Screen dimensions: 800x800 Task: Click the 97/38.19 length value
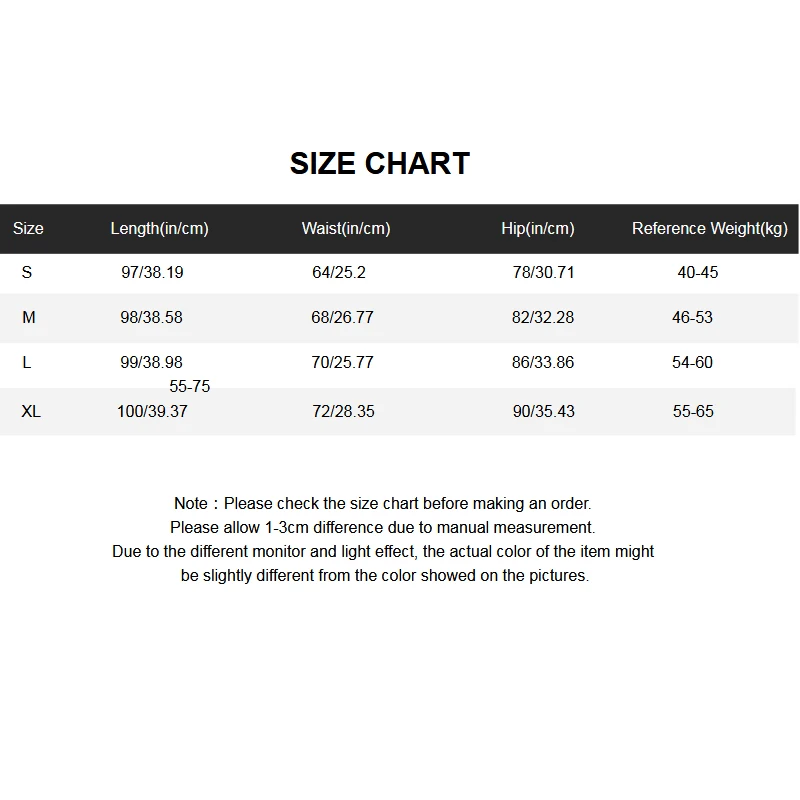tap(152, 272)
